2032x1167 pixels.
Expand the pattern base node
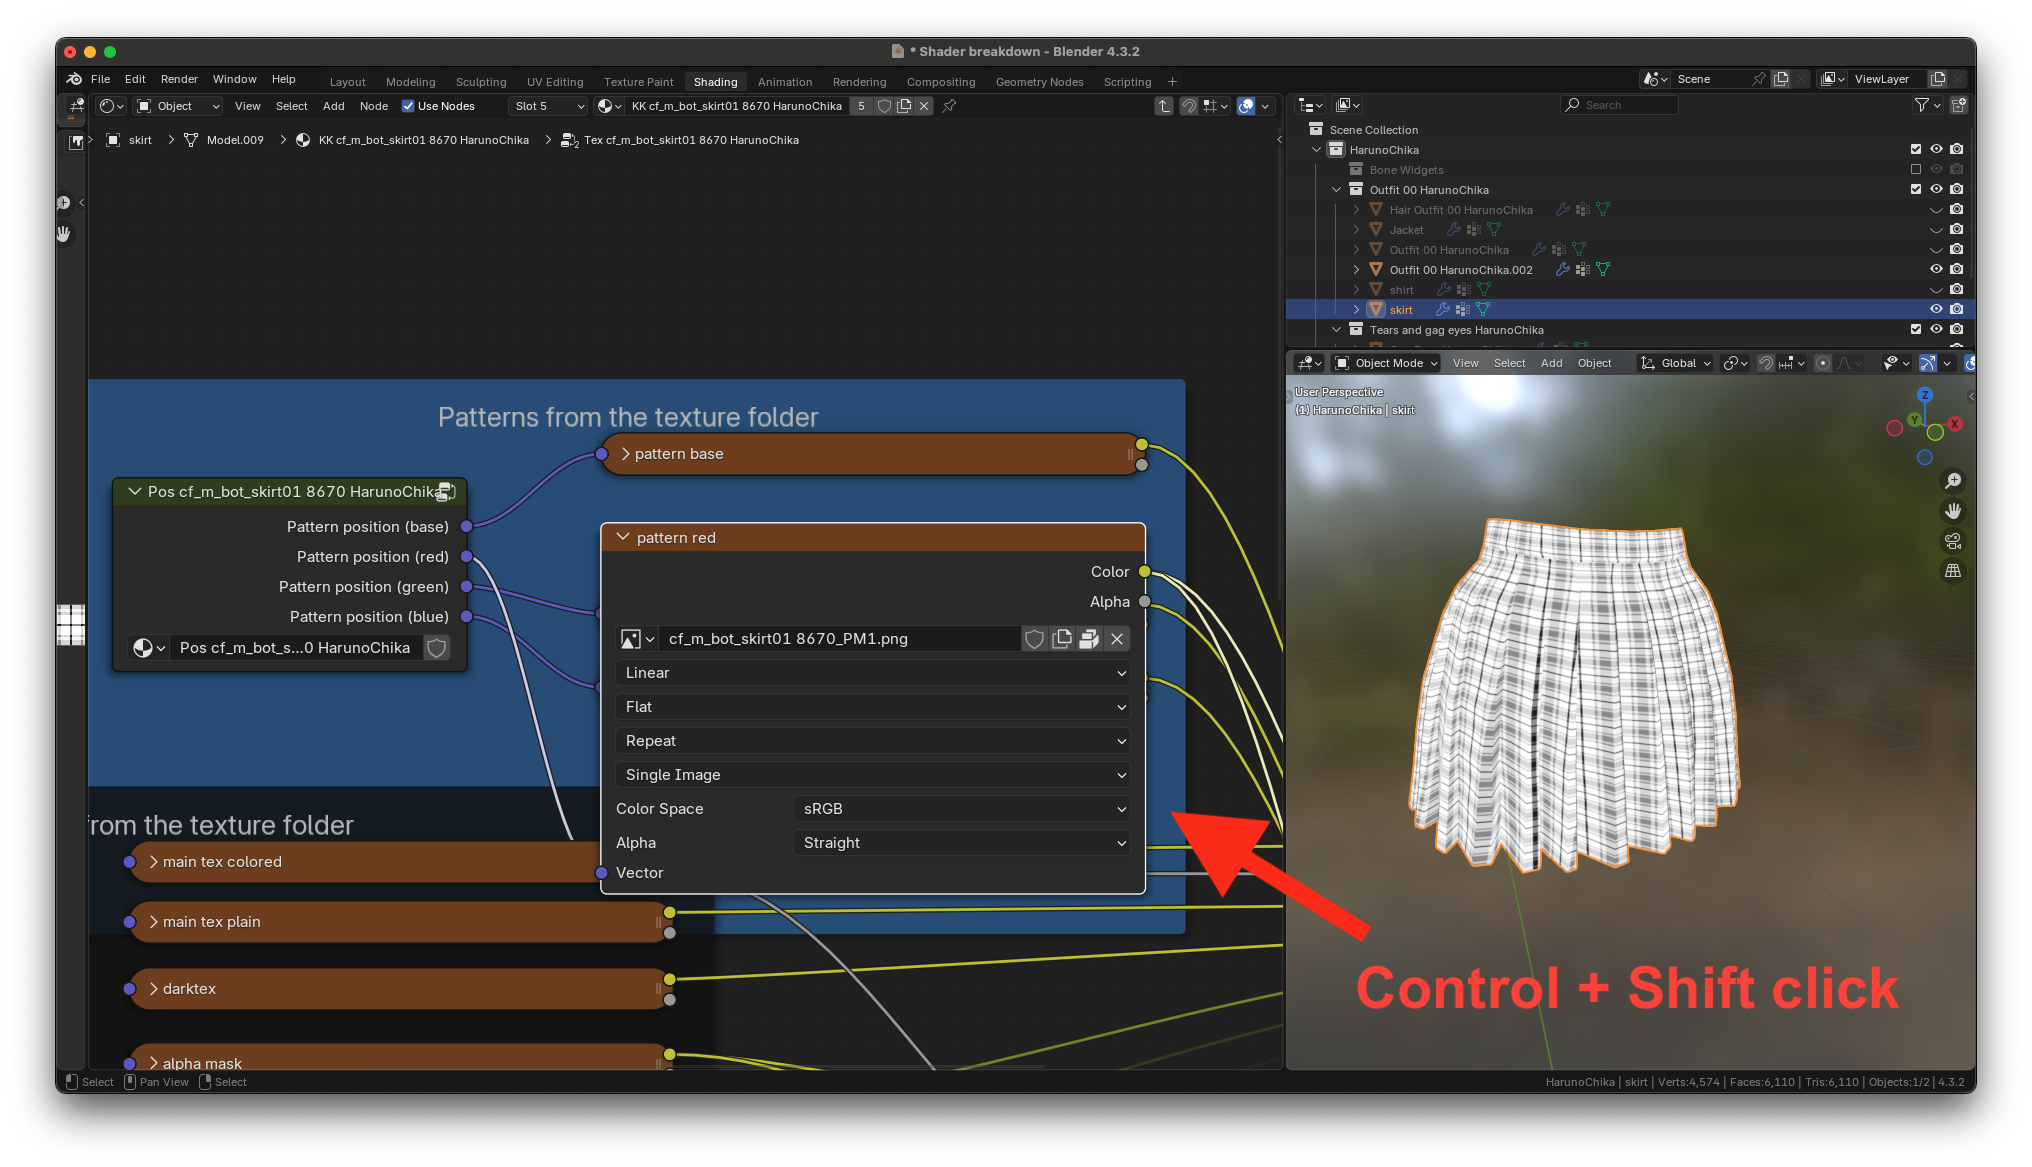(626, 454)
